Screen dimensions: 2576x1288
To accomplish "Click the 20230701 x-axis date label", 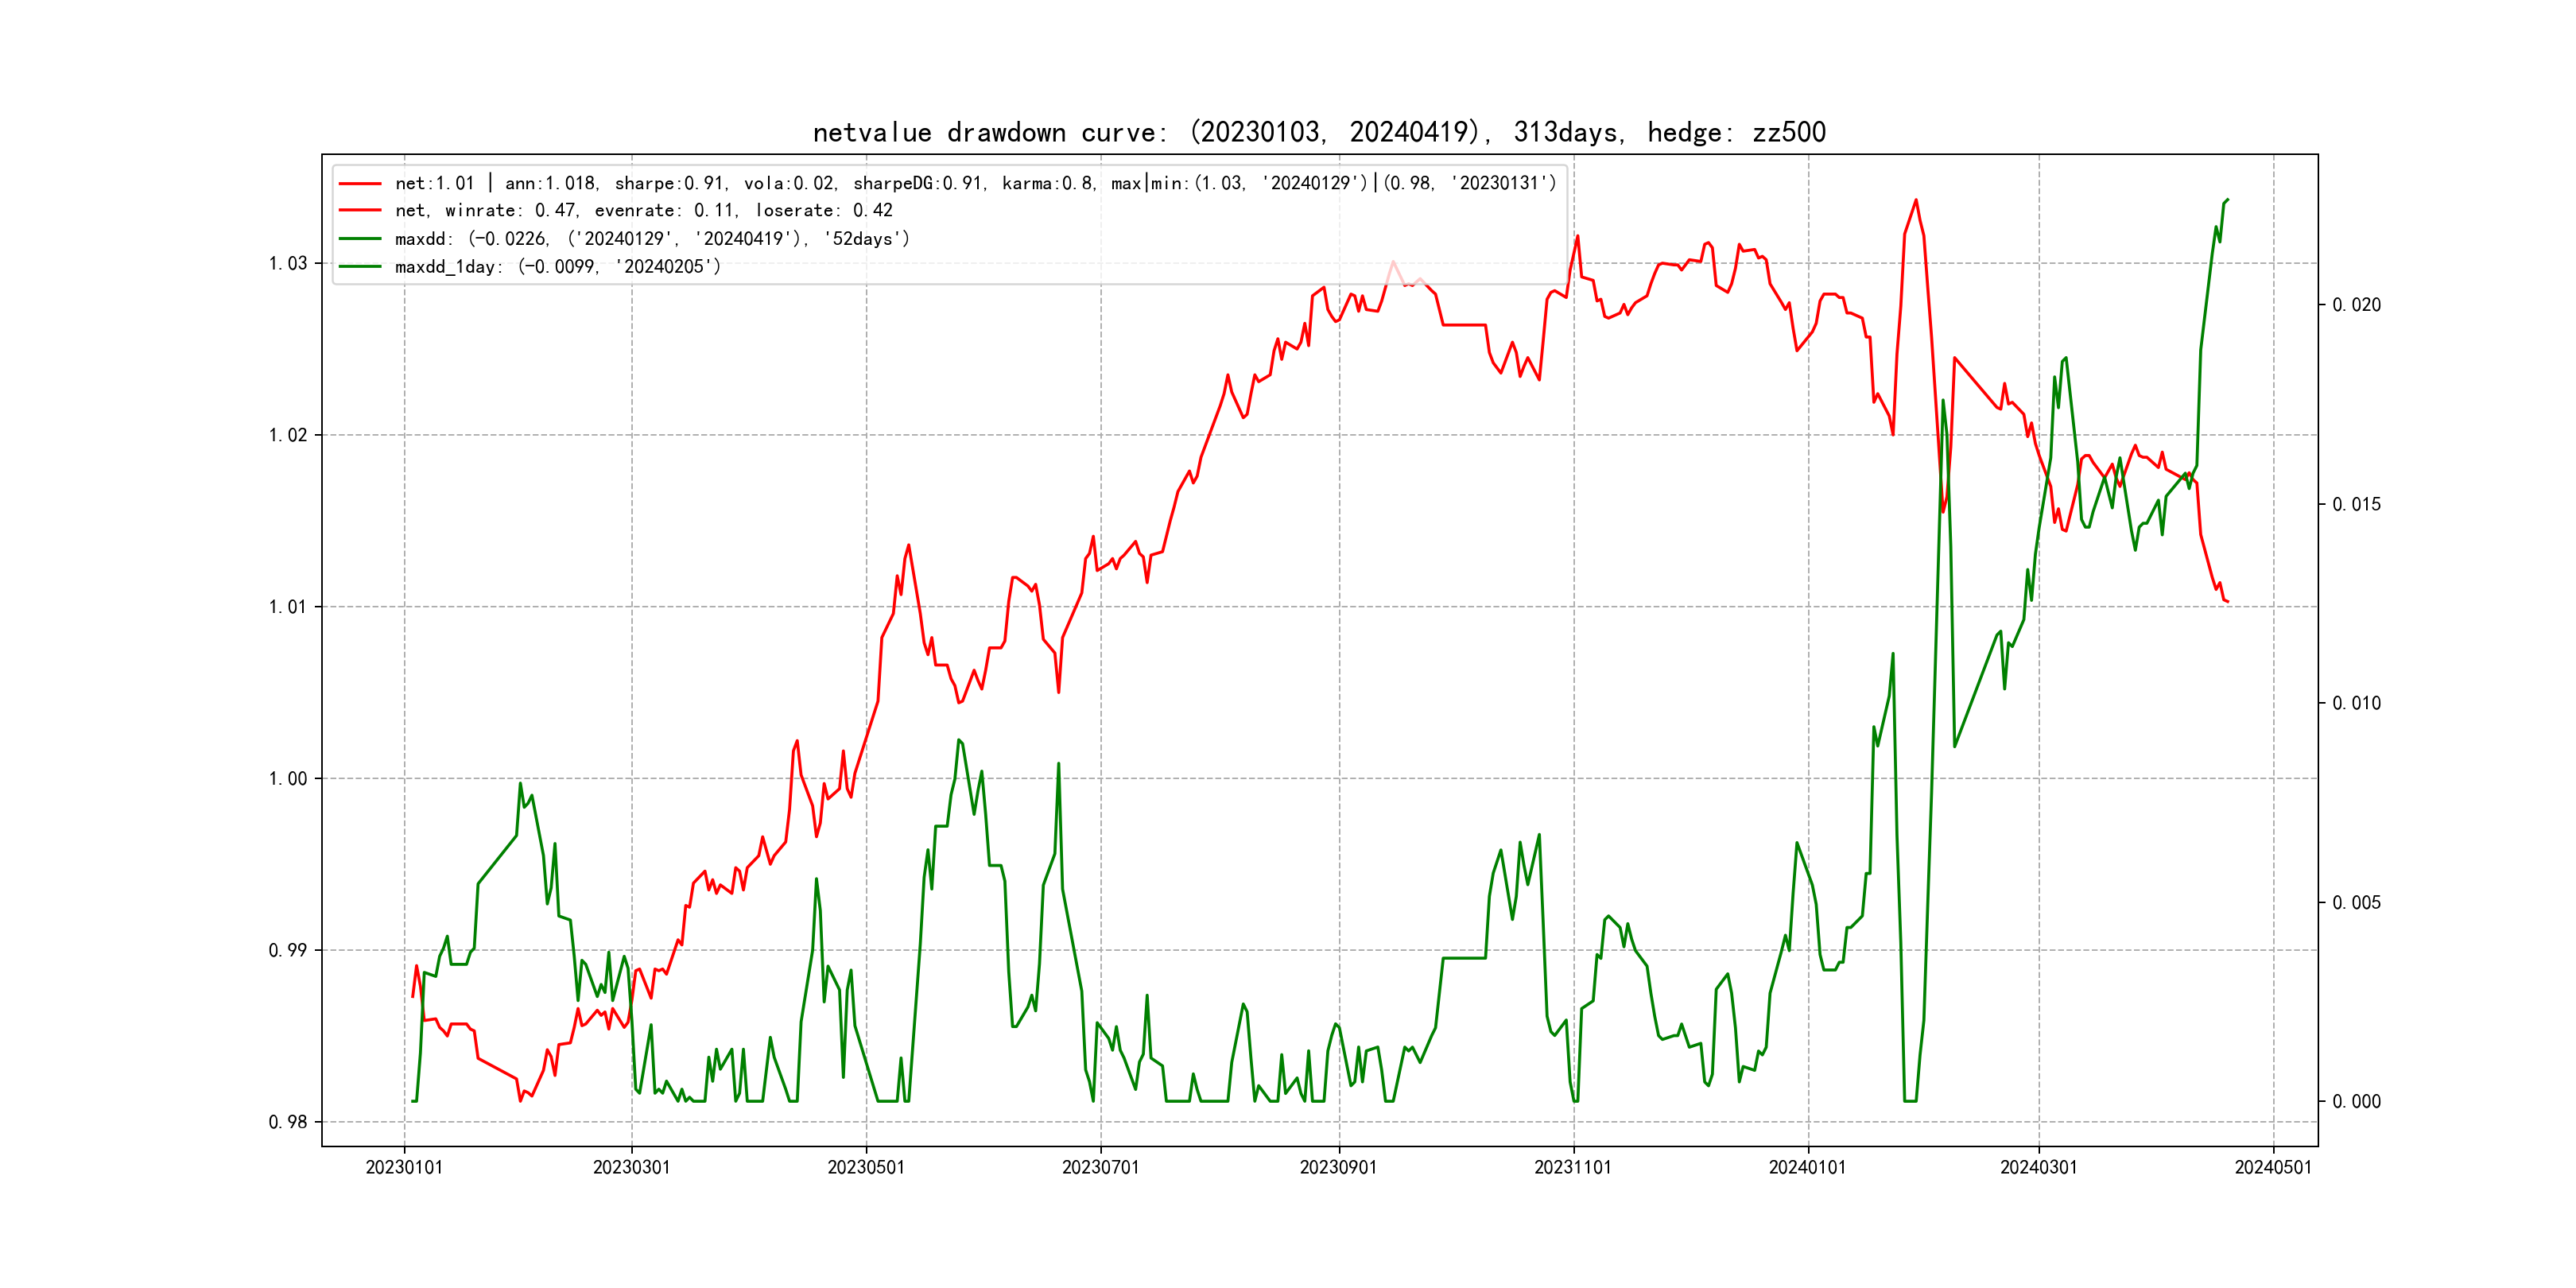I will coord(1100,1167).
